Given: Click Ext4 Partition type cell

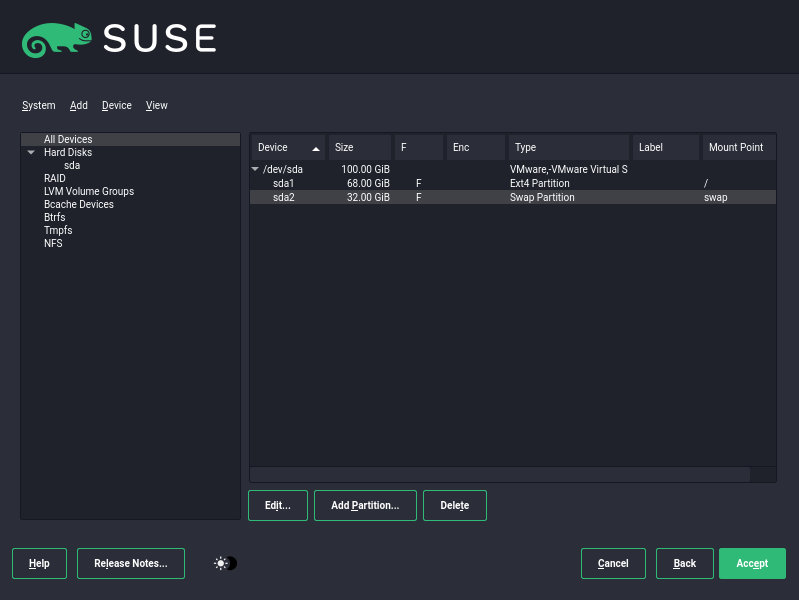Looking at the screenshot, I should point(540,183).
